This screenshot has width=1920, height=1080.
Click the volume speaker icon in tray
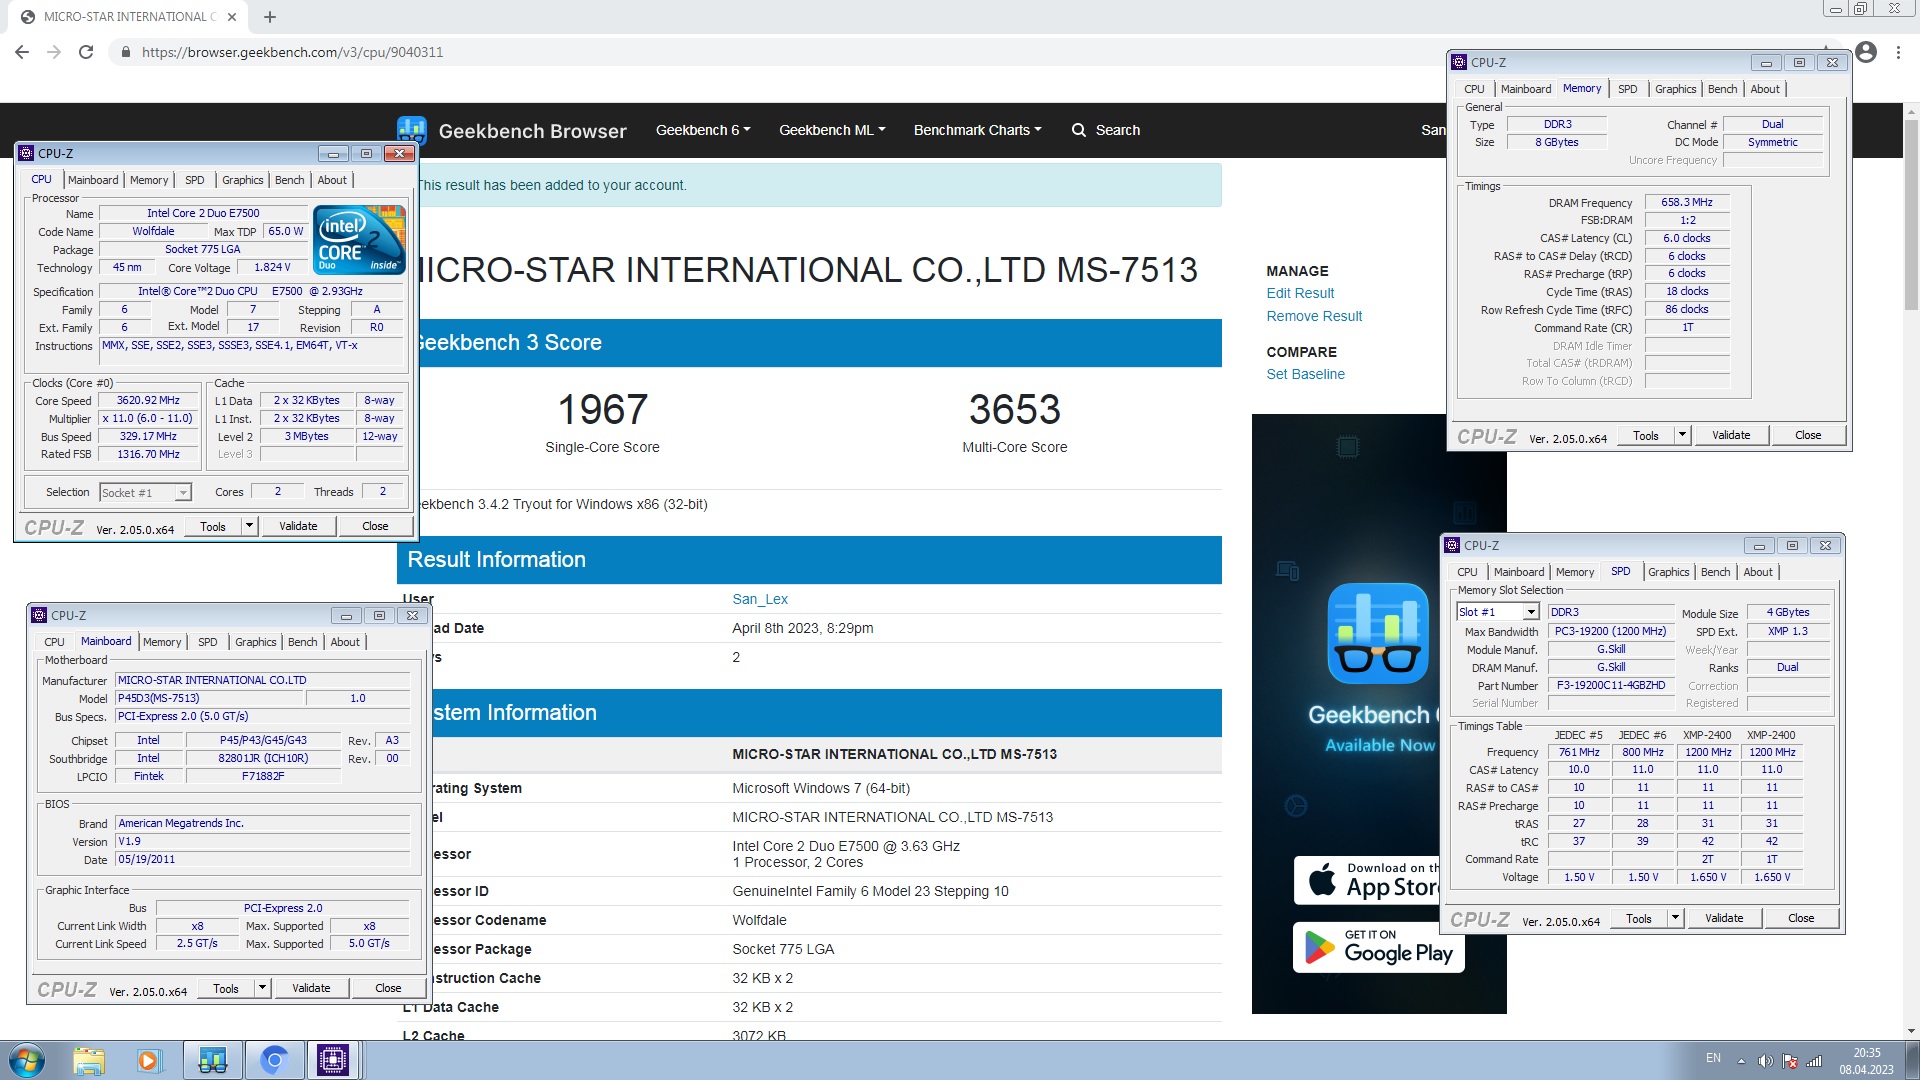[x=1765, y=1061]
